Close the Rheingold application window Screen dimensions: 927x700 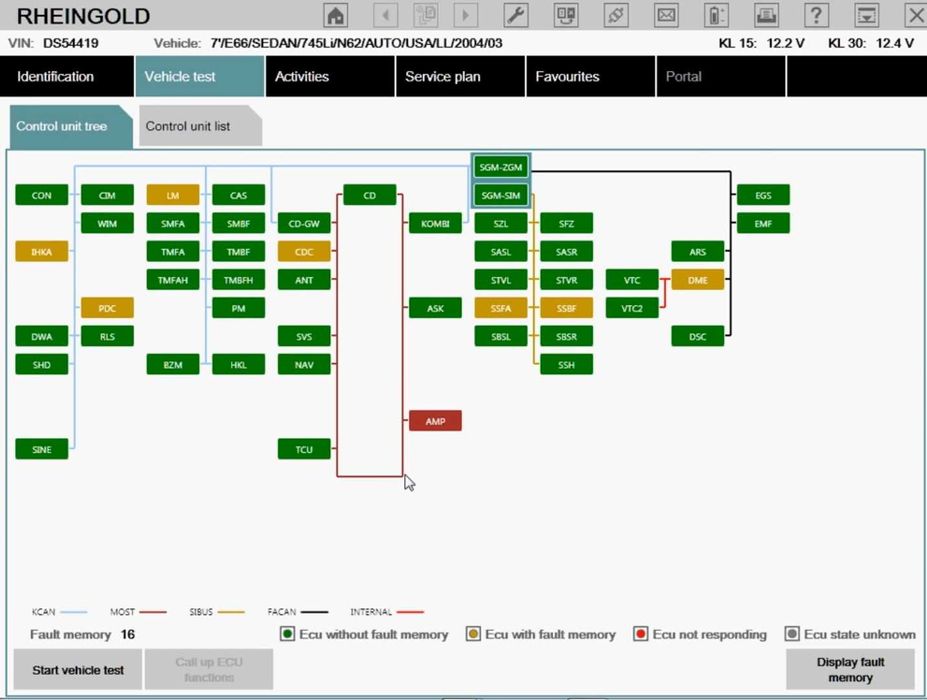pyautogui.click(x=916, y=15)
